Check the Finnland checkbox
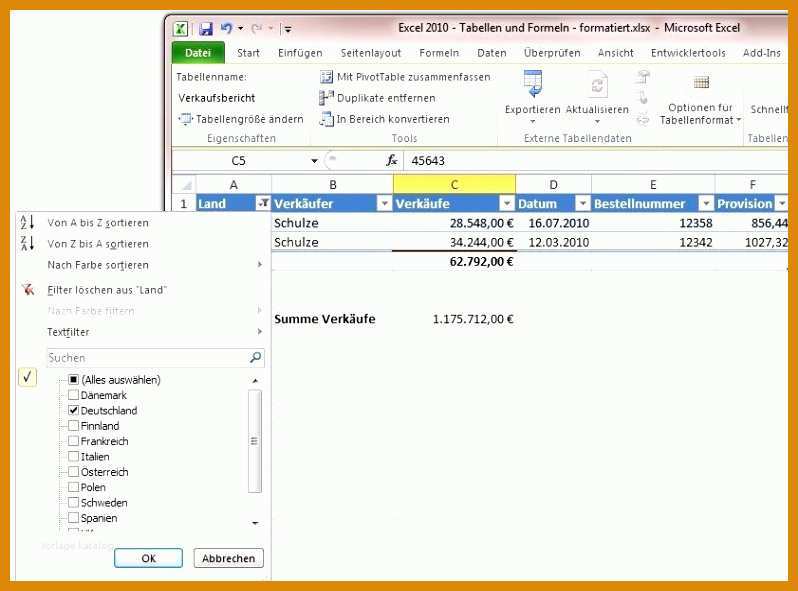 [73, 426]
